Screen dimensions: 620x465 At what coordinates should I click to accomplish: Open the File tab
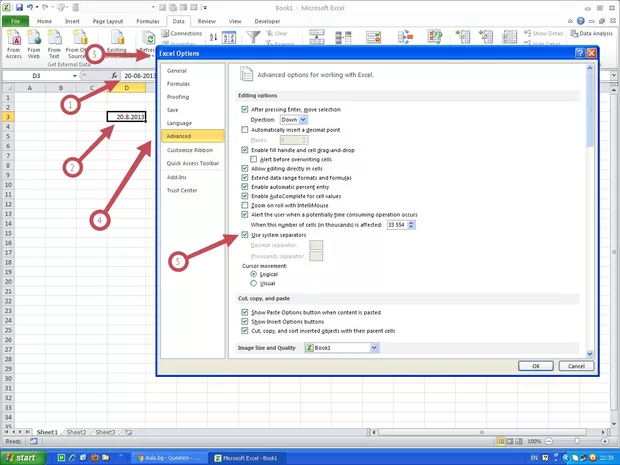(x=15, y=21)
